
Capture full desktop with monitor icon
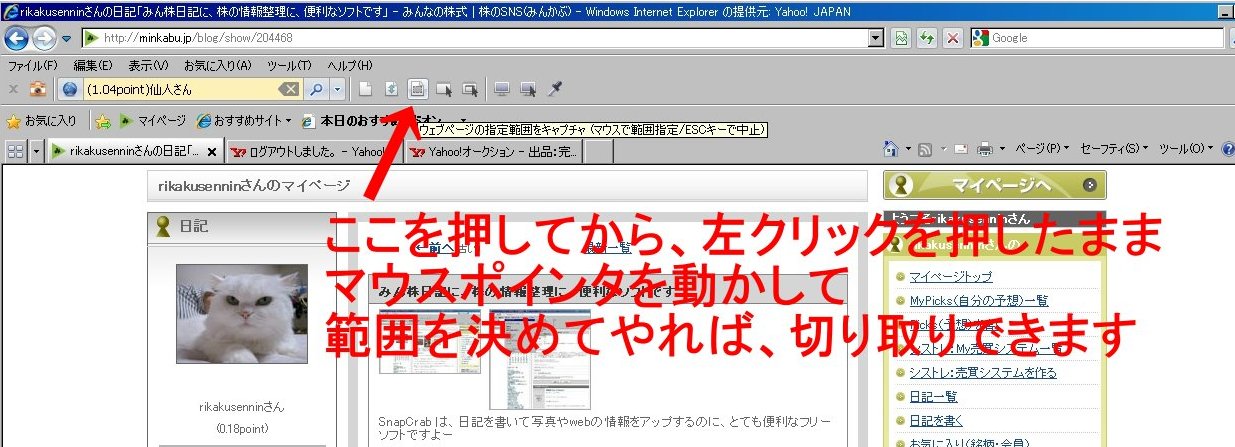pos(502,89)
